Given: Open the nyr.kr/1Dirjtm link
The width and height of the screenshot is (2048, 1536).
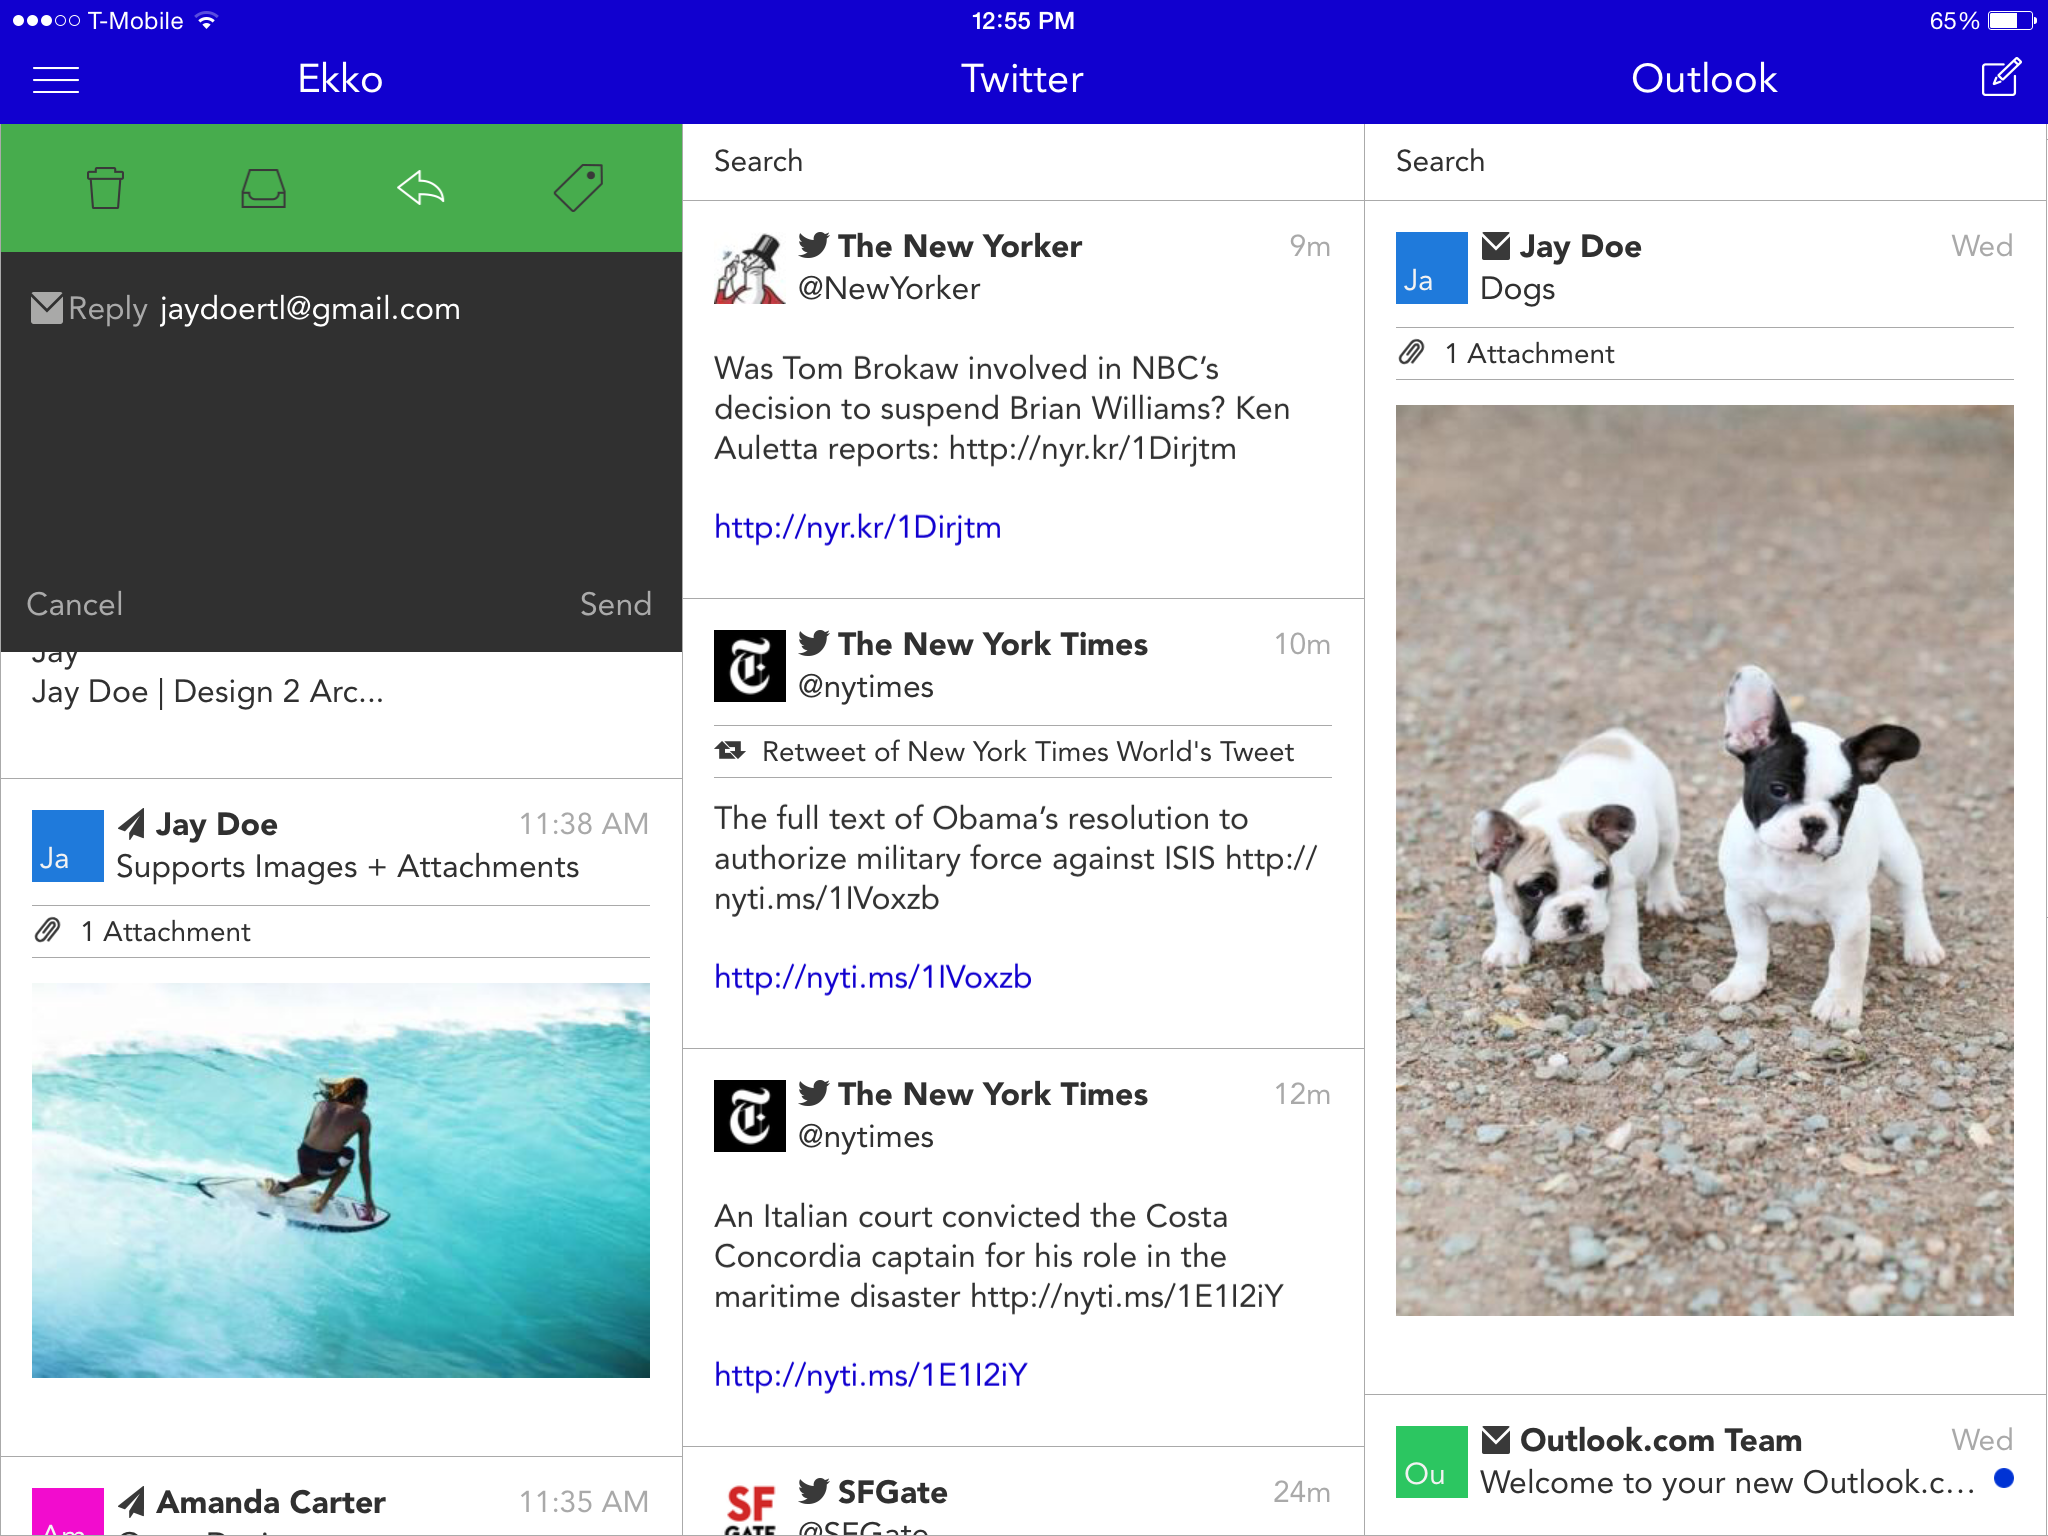Looking at the screenshot, I should tap(857, 527).
